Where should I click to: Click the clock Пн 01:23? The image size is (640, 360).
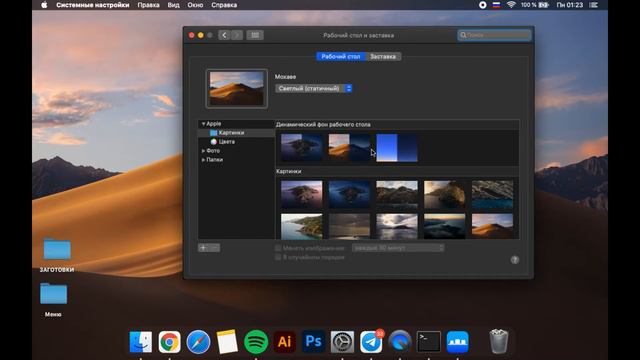(x=569, y=5)
